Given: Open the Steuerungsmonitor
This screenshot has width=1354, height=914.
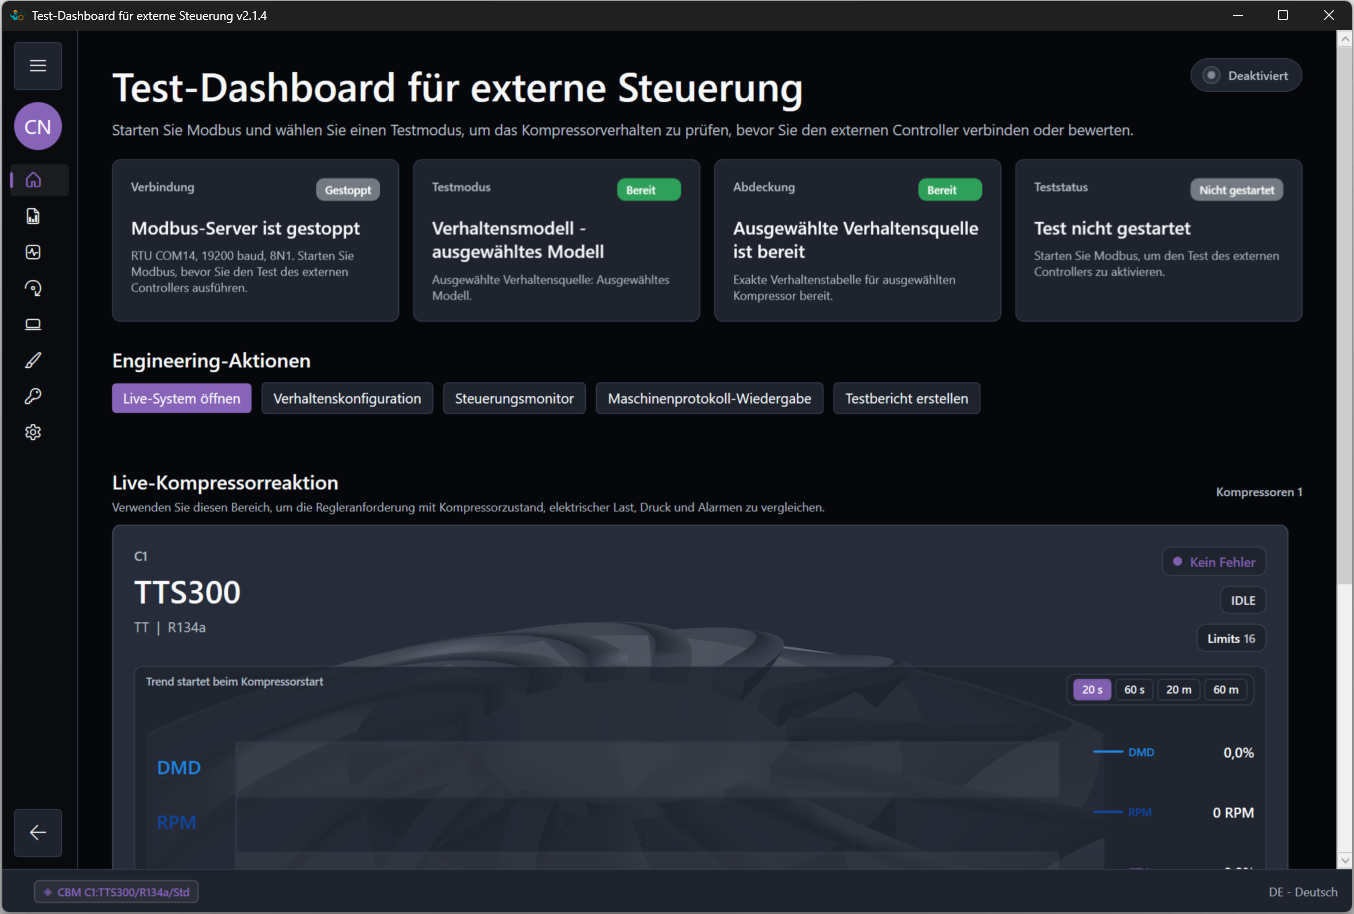Looking at the screenshot, I should pyautogui.click(x=514, y=398).
